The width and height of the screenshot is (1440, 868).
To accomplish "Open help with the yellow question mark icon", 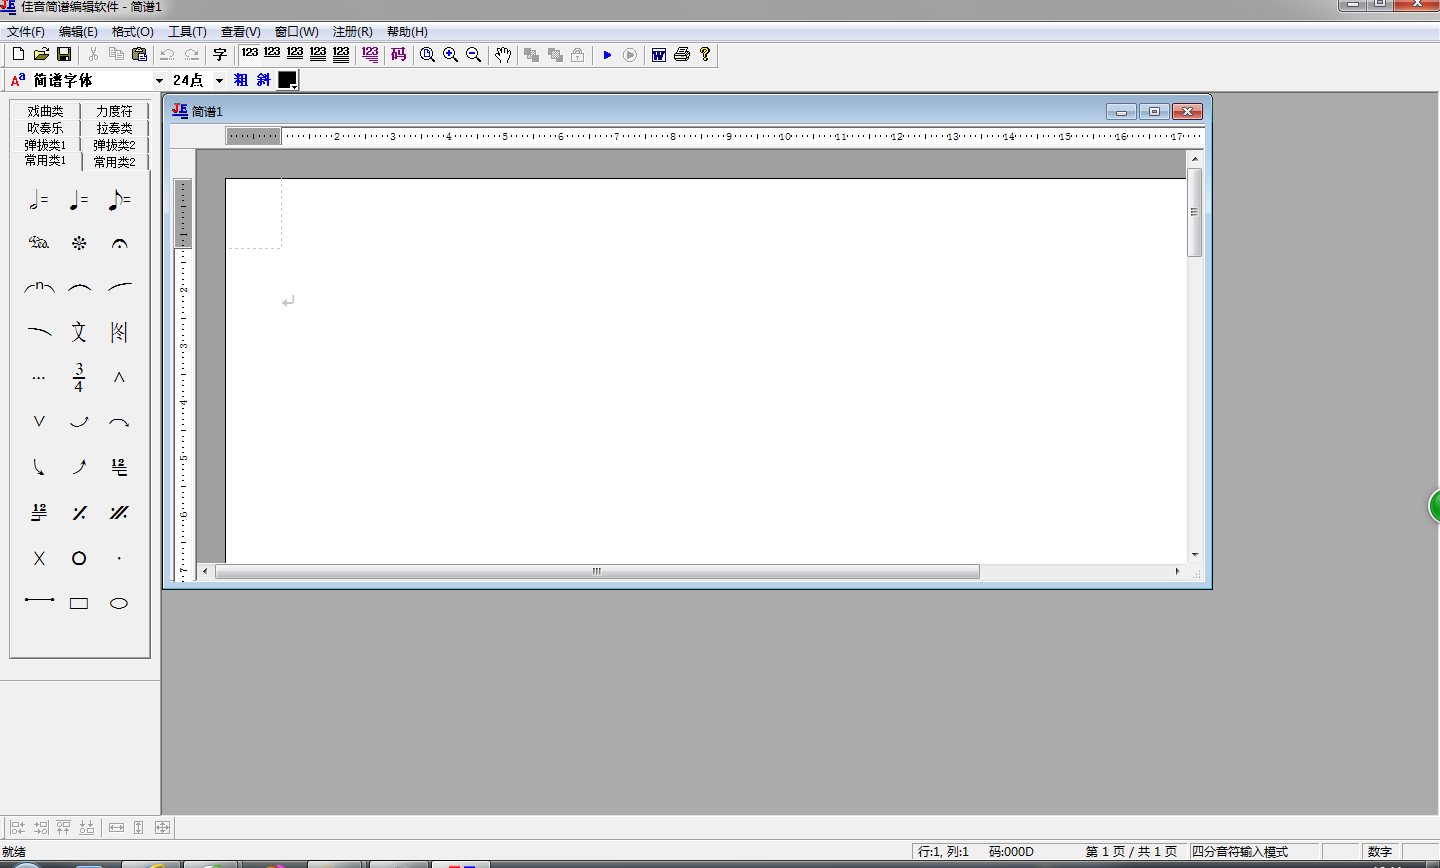I will point(705,55).
